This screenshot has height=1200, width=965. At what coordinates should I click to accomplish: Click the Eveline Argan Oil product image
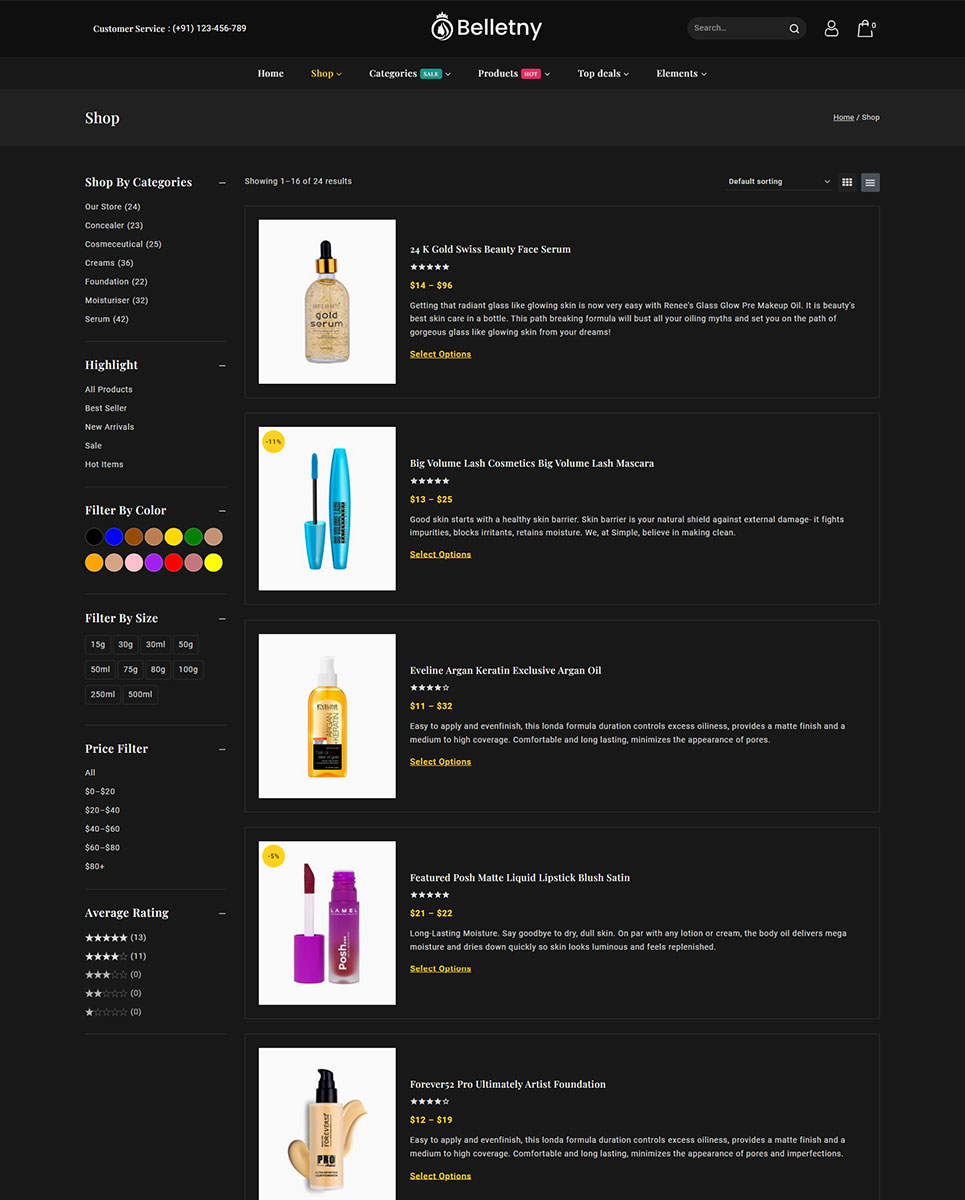[327, 716]
